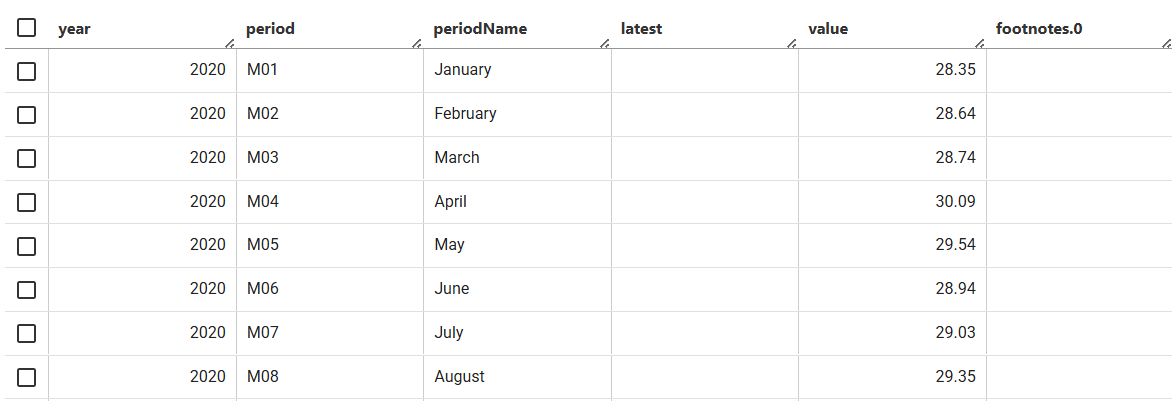Select the April row checkbox
This screenshot has width=1172, height=401.
26,202
